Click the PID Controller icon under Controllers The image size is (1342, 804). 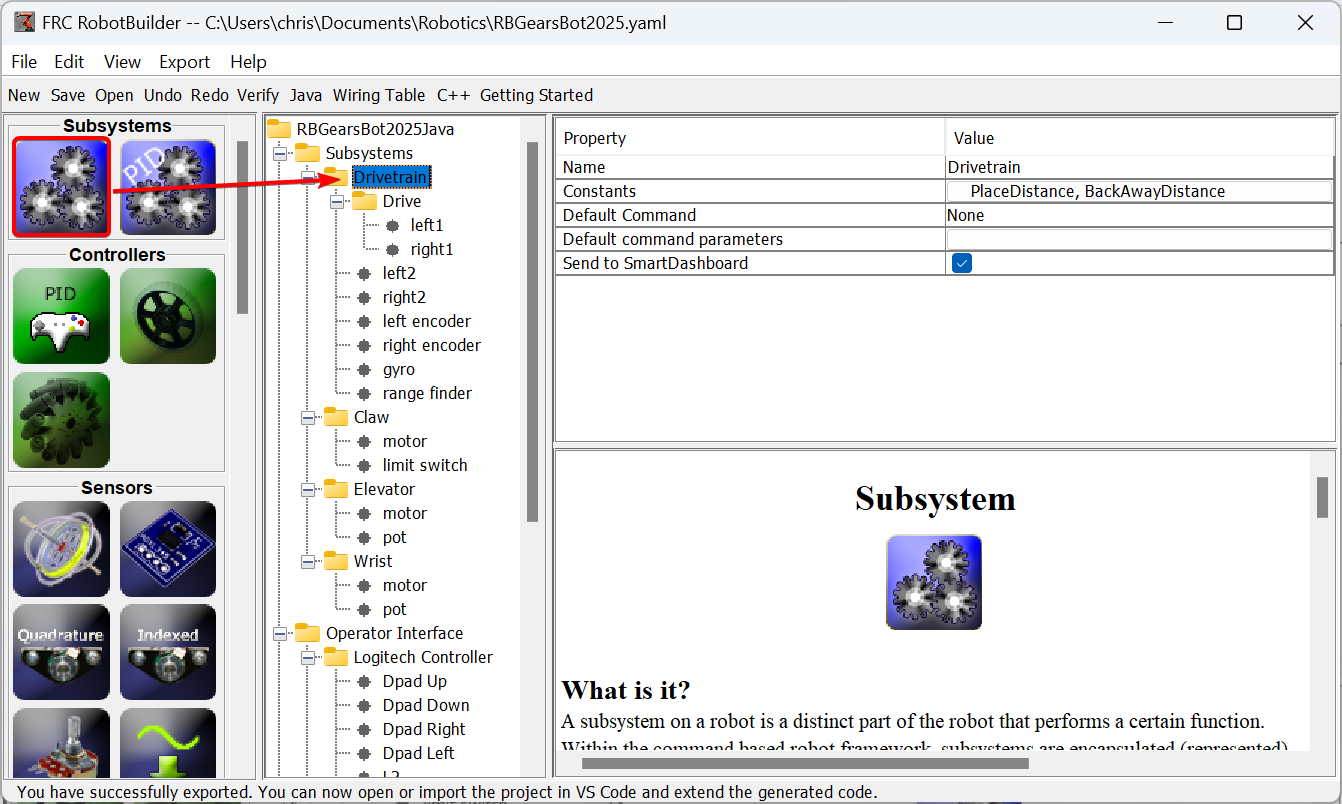61,315
